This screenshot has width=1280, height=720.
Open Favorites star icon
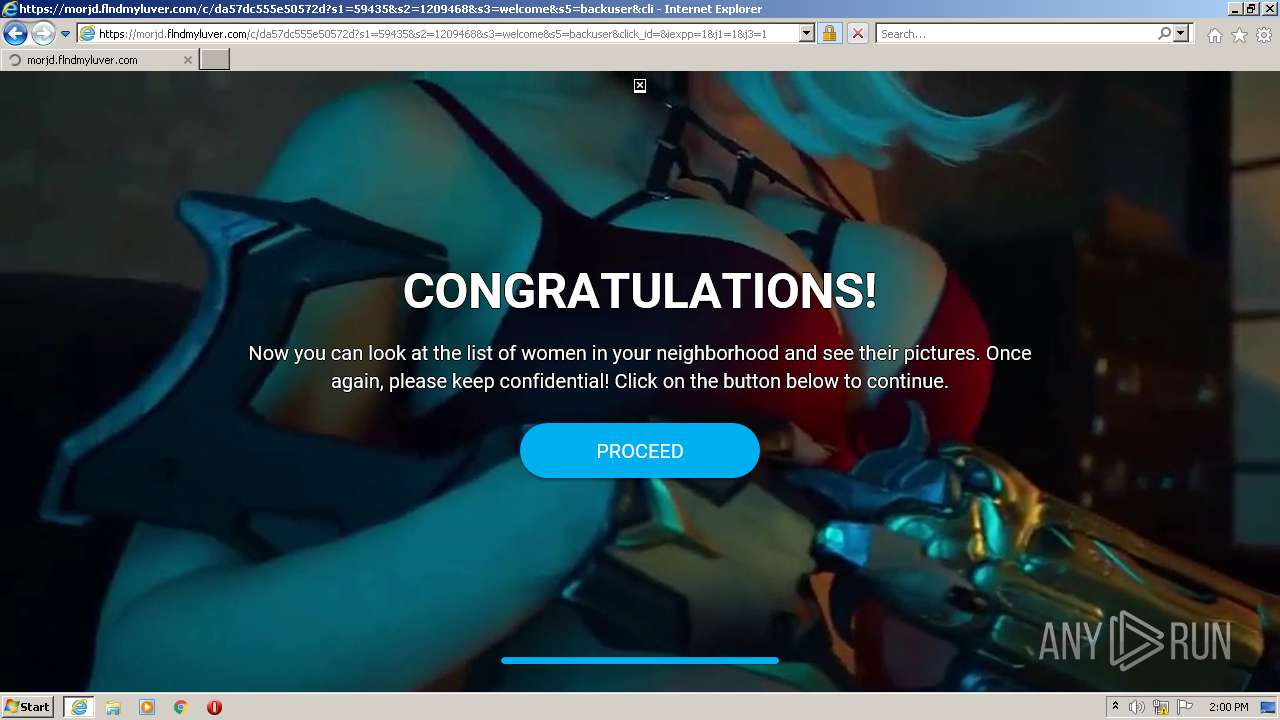click(x=1239, y=35)
